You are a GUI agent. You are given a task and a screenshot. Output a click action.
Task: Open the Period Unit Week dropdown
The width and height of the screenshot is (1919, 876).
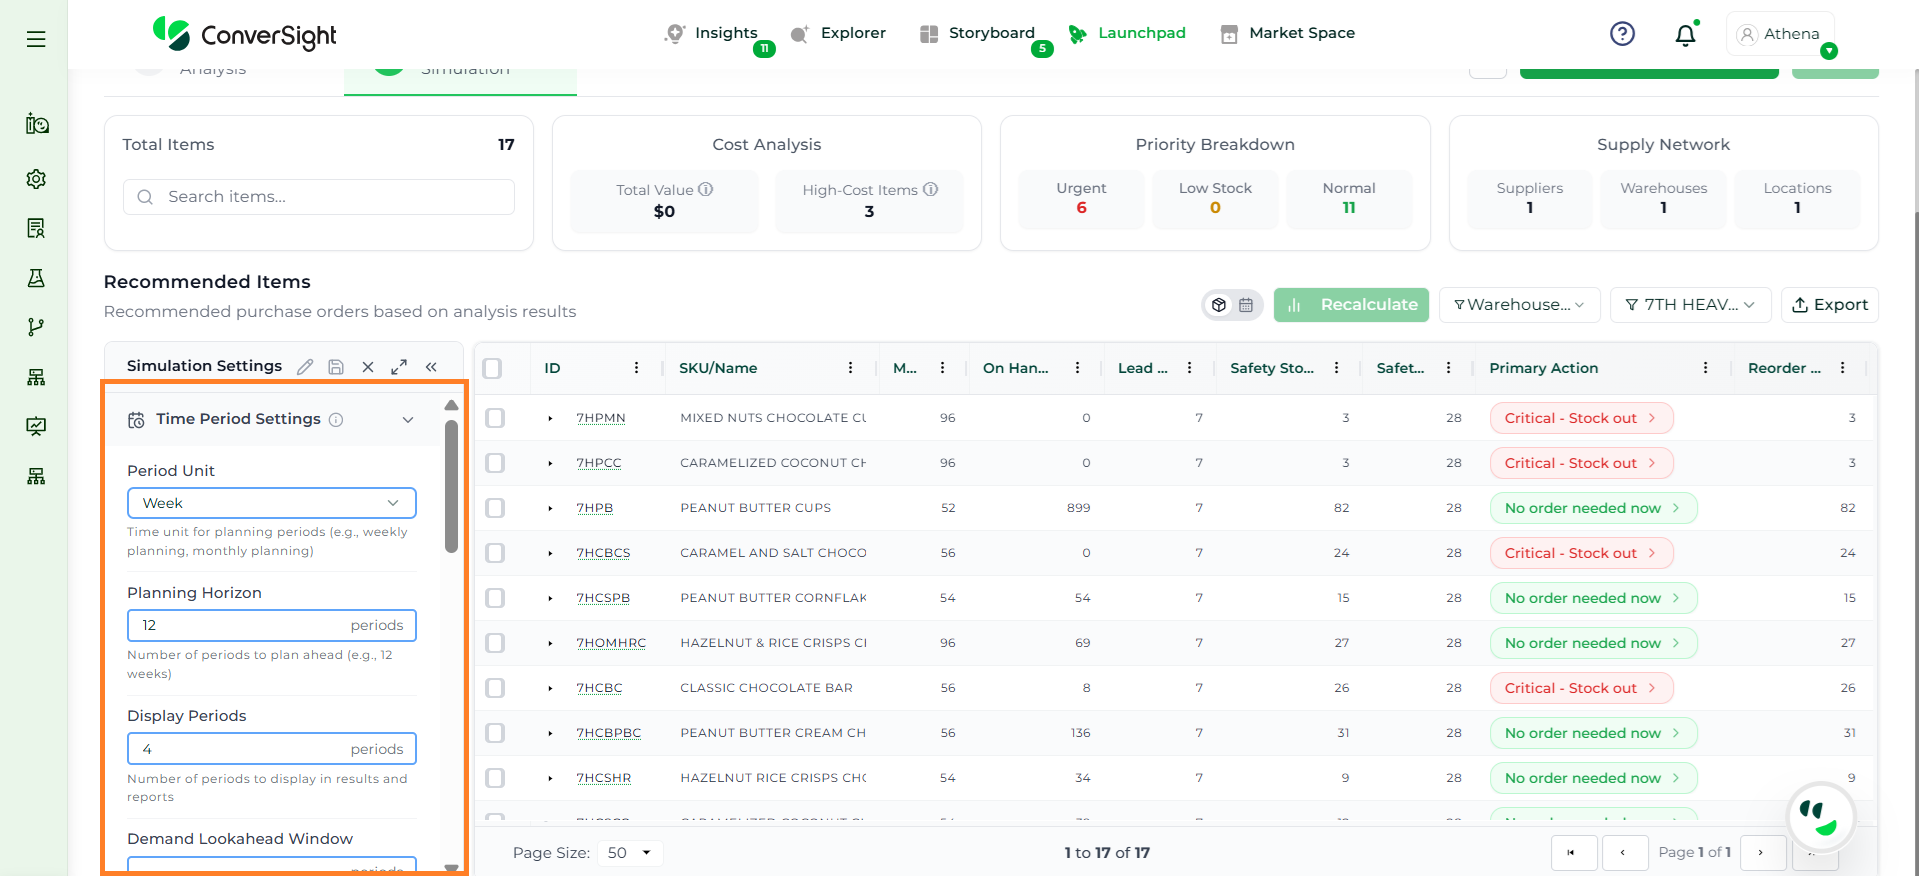coord(271,503)
